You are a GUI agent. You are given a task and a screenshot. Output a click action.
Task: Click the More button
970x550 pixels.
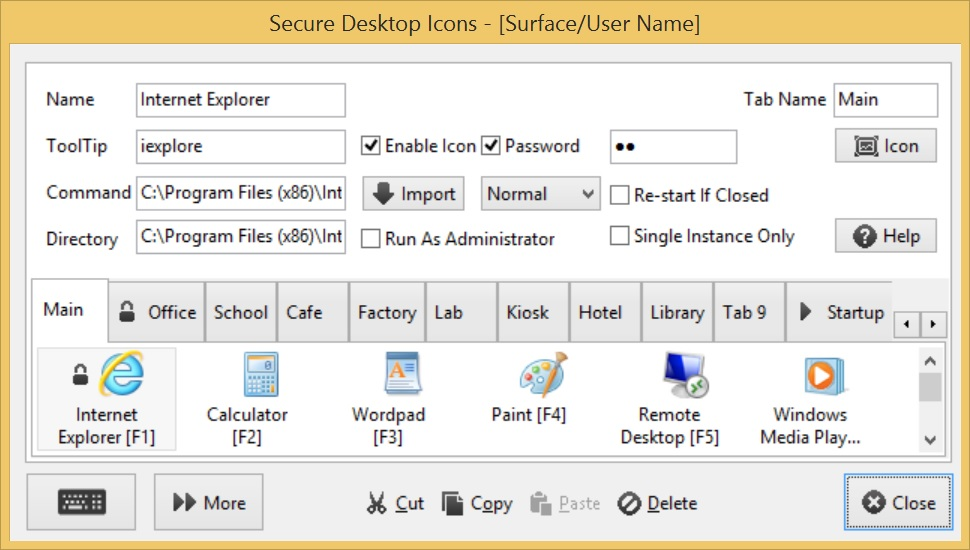click(209, 503)
